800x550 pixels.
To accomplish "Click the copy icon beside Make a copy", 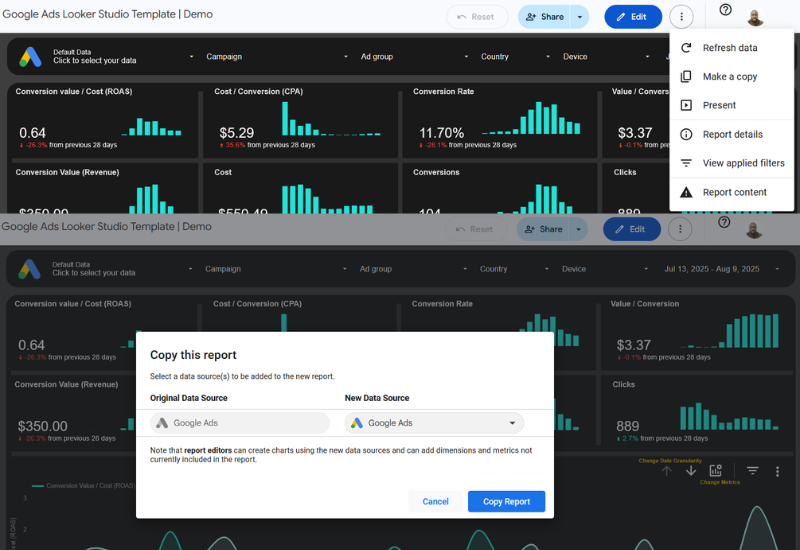I will tap(686, 77).
